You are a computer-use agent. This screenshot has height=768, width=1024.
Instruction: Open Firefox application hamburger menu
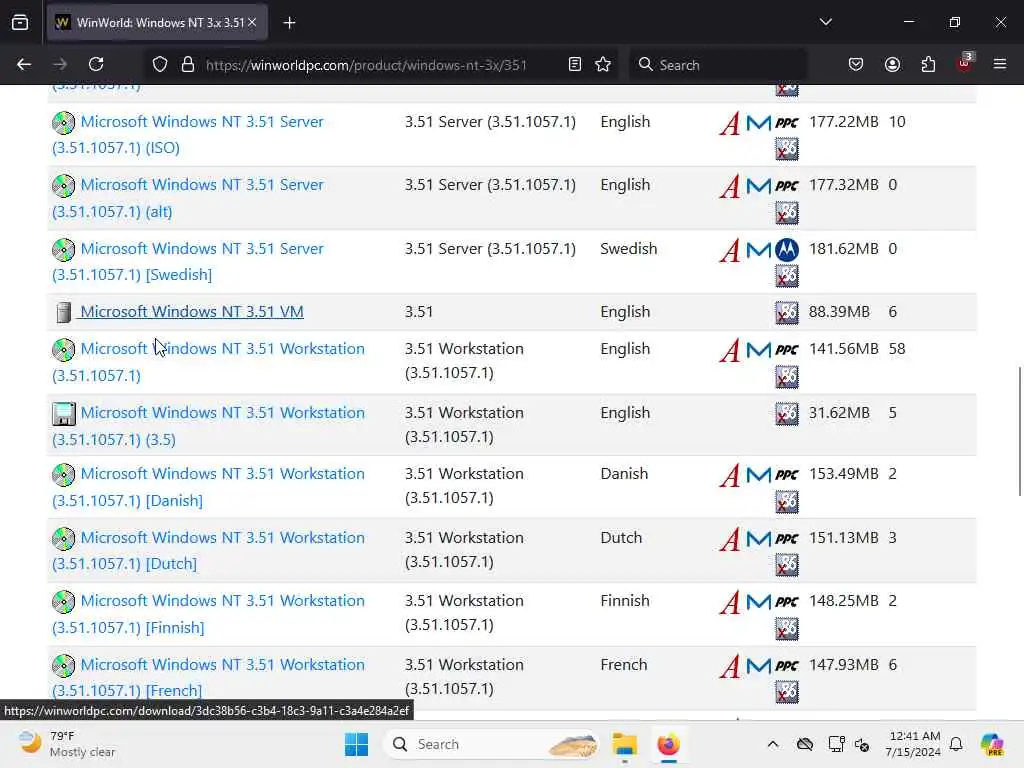(x=1000, y=64)
